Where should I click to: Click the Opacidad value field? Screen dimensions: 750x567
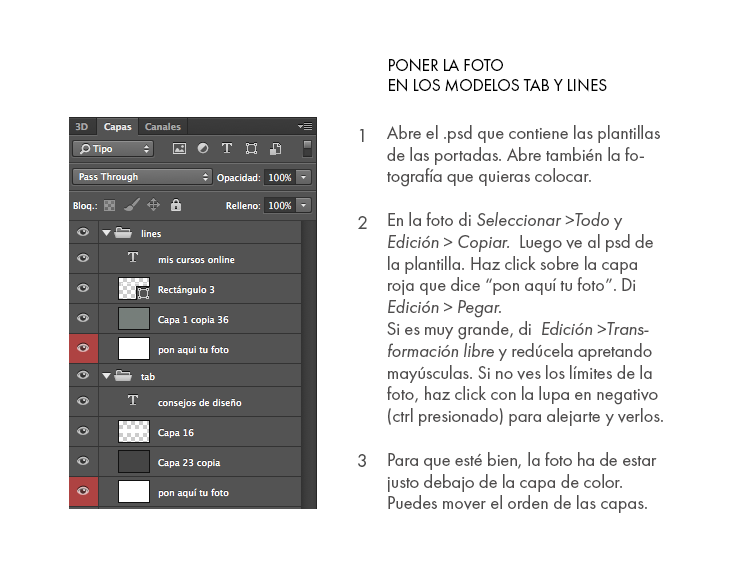[x=280, y=178]
